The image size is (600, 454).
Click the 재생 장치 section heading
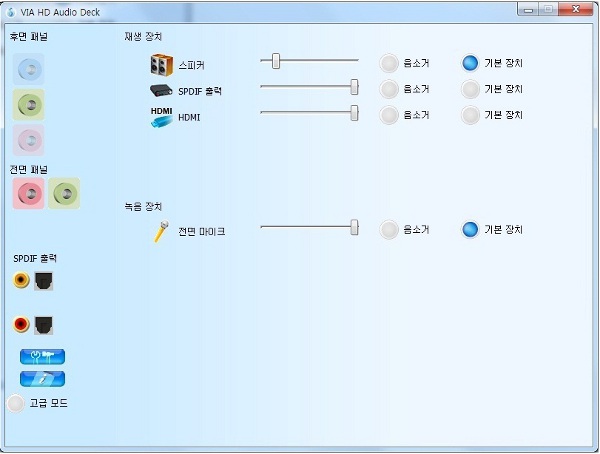[x=143, y=37]
